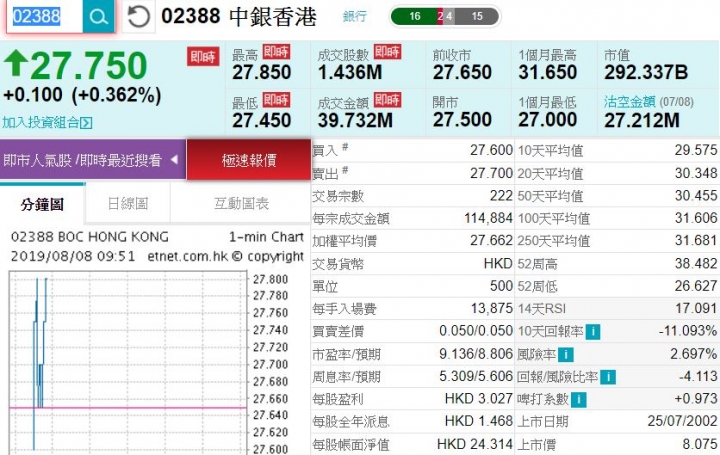Click the 20天平均值 value 30.348

point(696,173)
